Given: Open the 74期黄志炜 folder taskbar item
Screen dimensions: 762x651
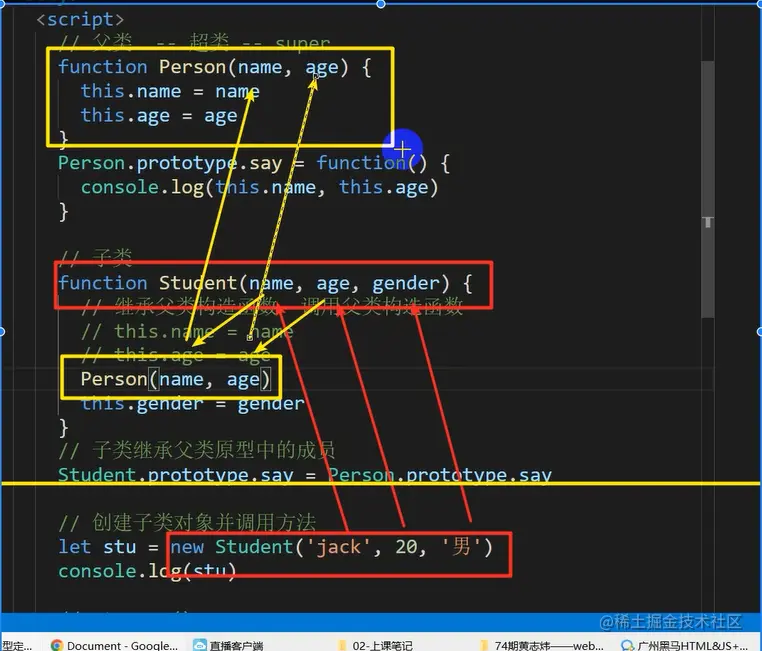Looking at the screenshot, I should (542, 645).
